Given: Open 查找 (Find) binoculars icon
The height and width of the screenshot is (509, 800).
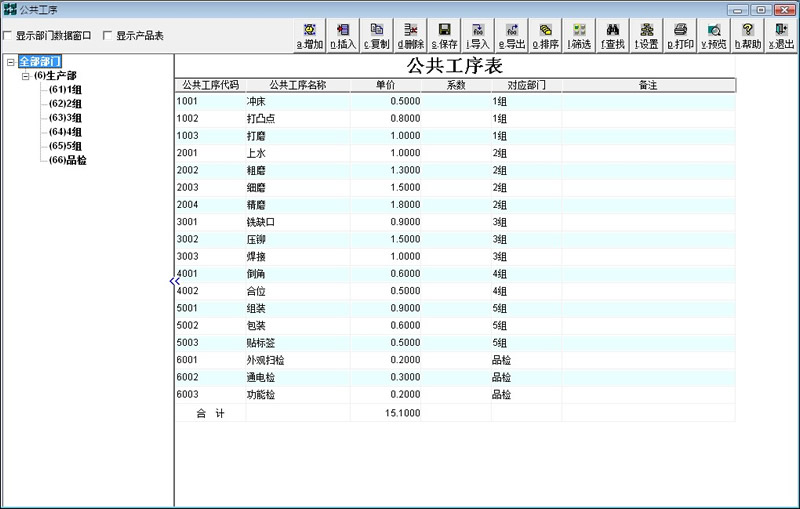Looking at the screenshot, I should 613,36.
